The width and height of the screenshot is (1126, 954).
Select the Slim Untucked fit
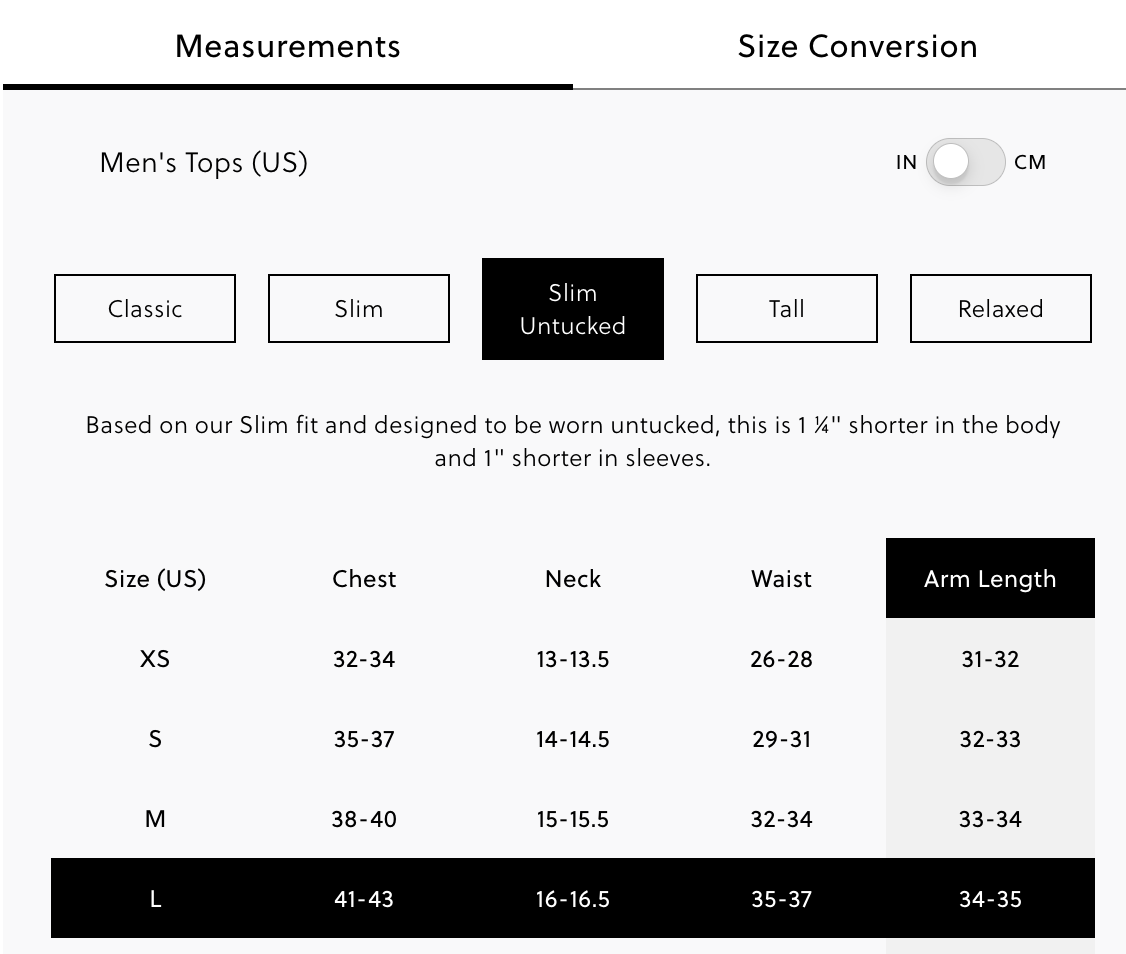(x=573, y=309)
